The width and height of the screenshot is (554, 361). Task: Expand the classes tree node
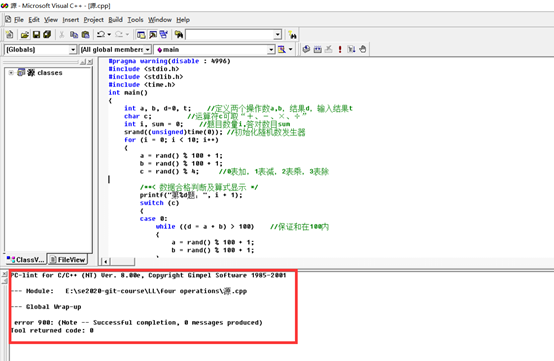point(11,73)
